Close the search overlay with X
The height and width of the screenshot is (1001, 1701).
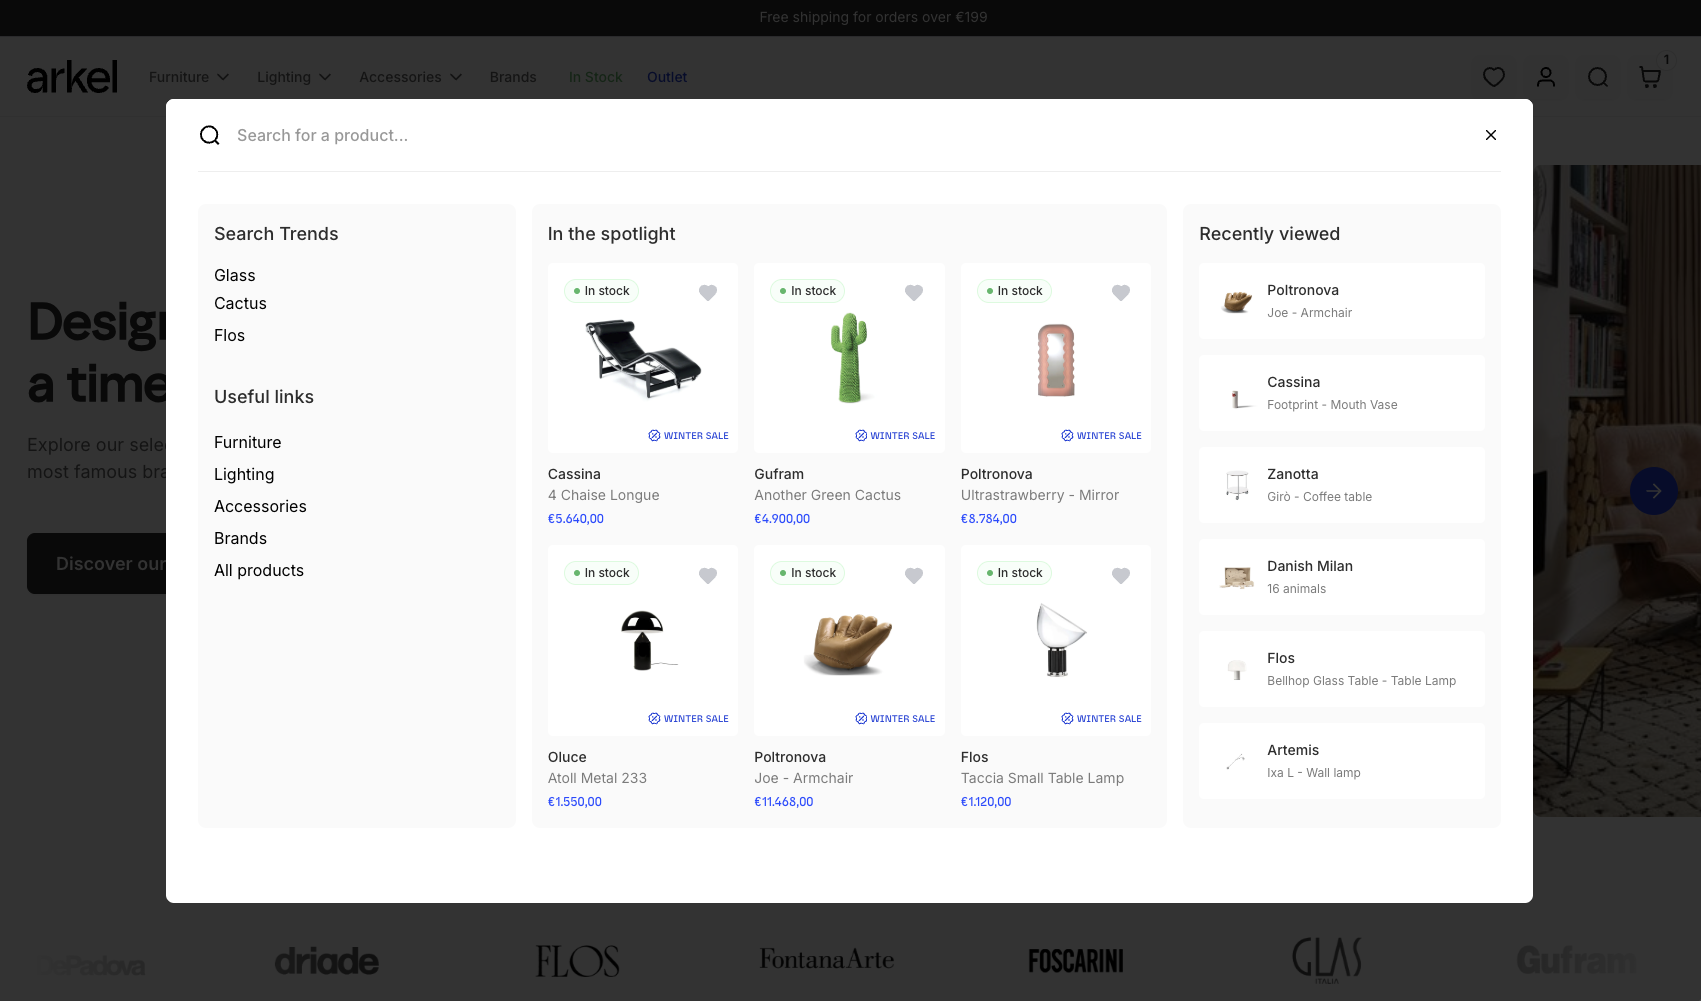(1490, 135)
